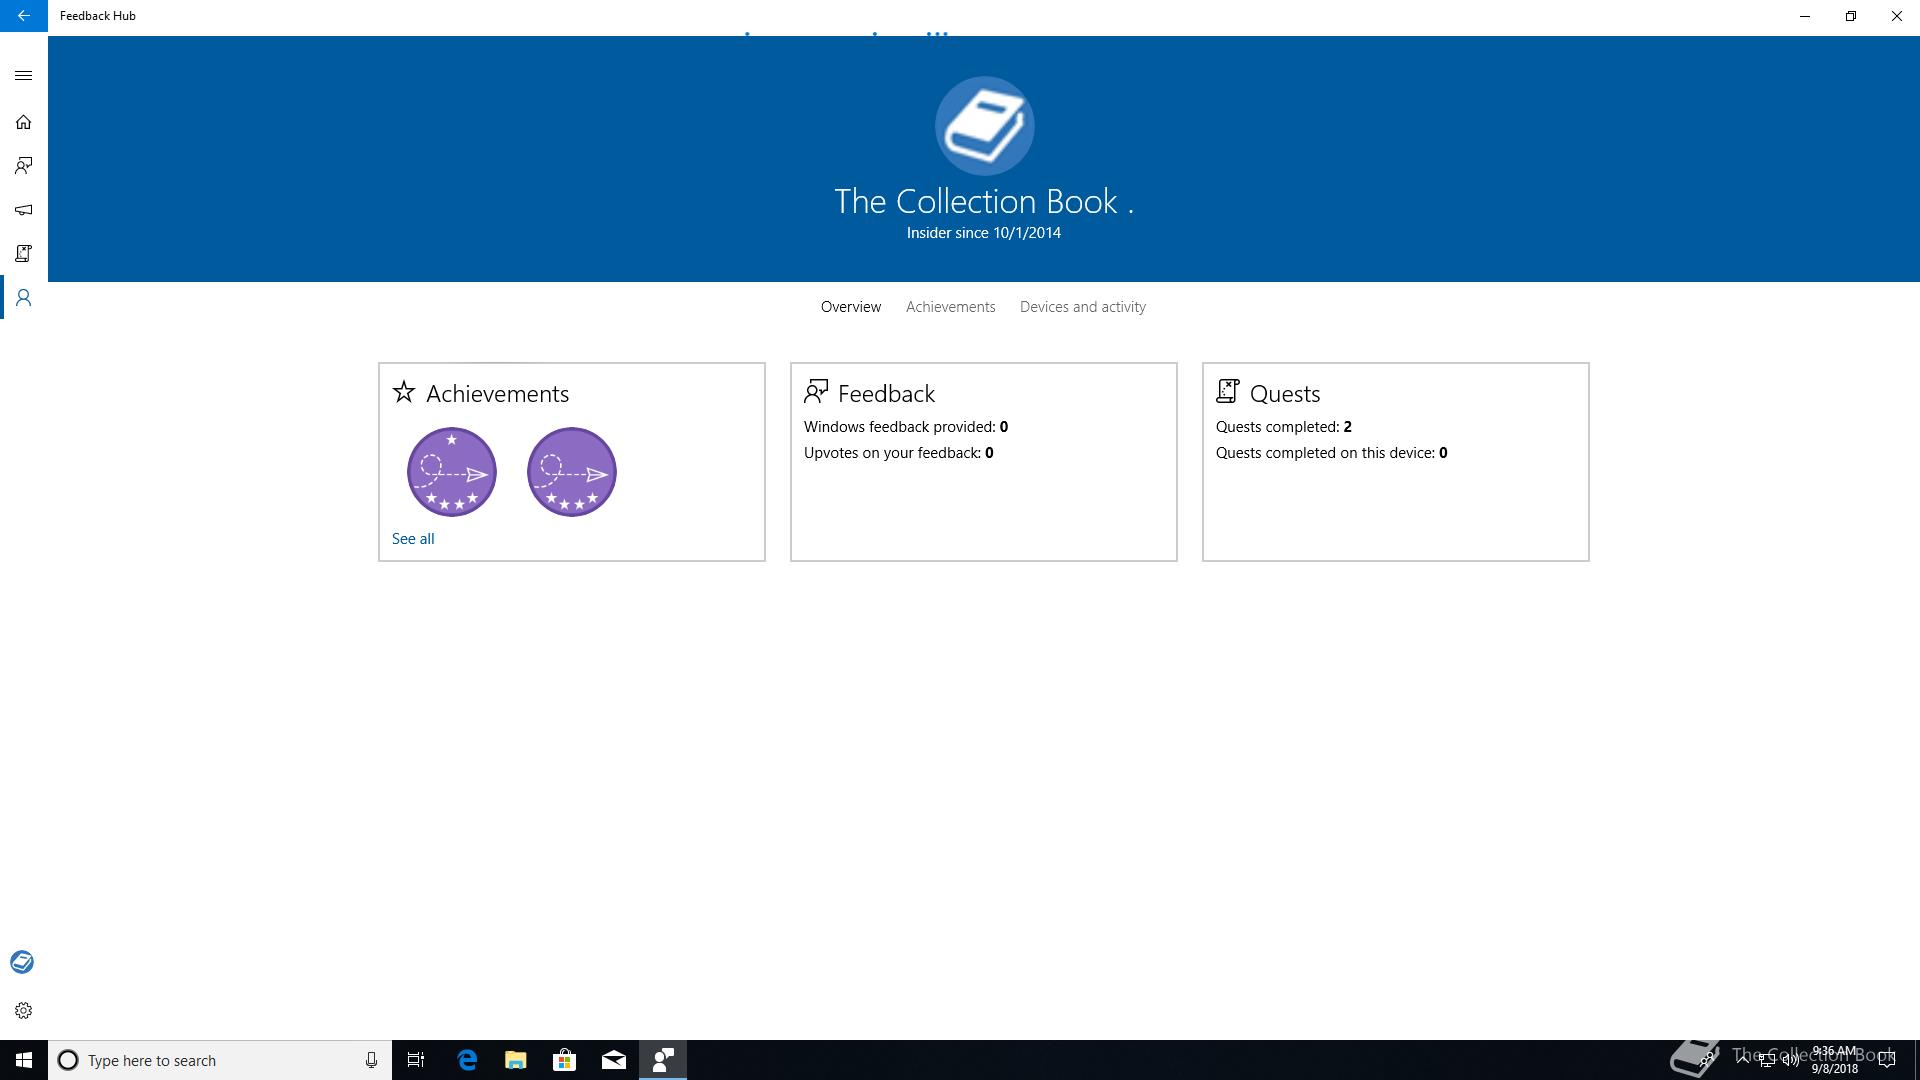Open Quests page from sidebar

pyautogui.click(x=23, y=254)
